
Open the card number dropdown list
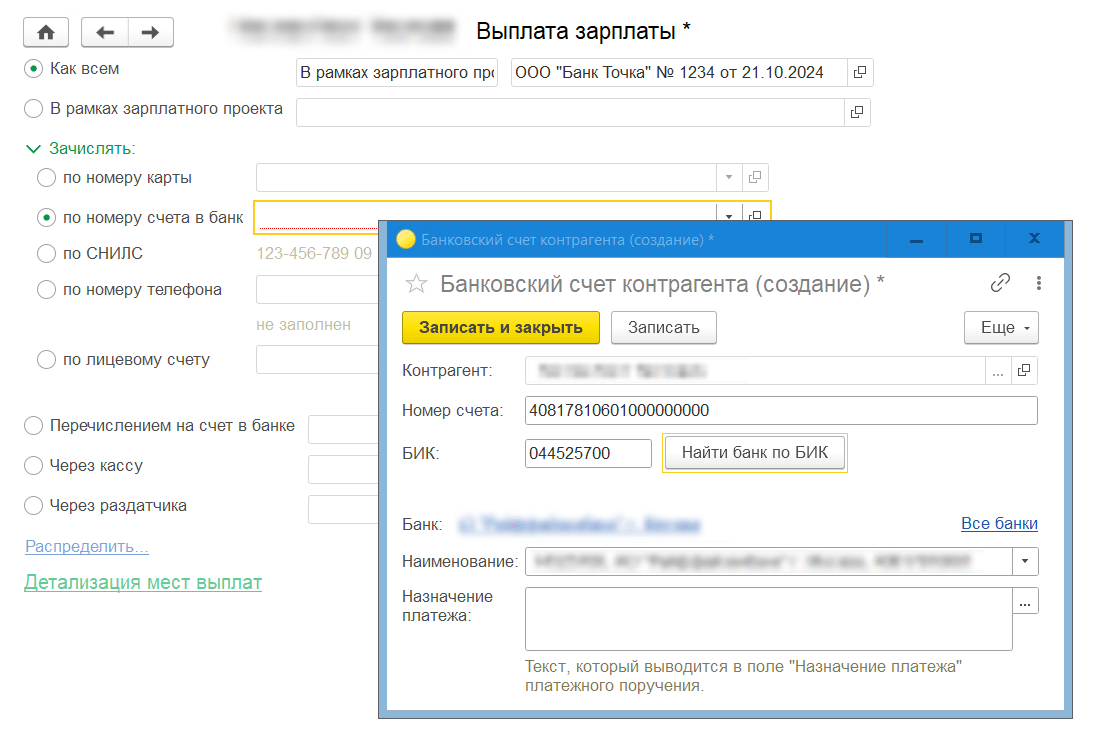(x=729, y=178)
